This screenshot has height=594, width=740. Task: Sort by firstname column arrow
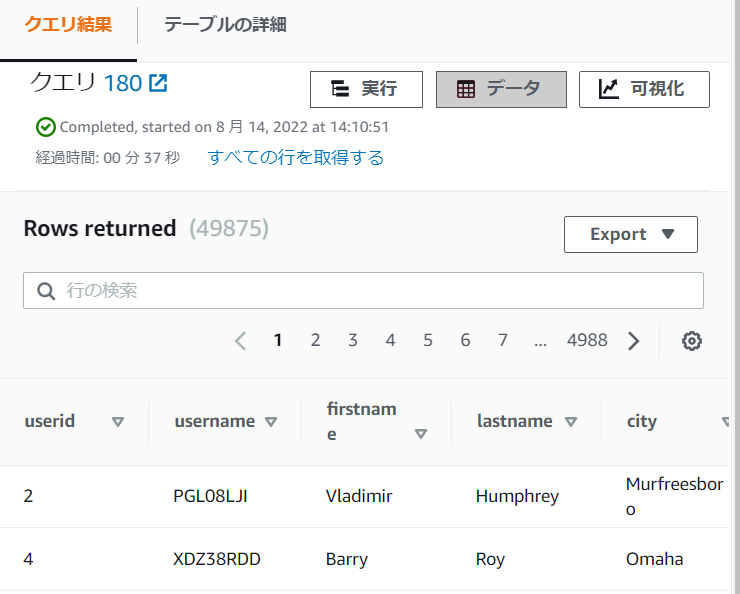(420, 434)
